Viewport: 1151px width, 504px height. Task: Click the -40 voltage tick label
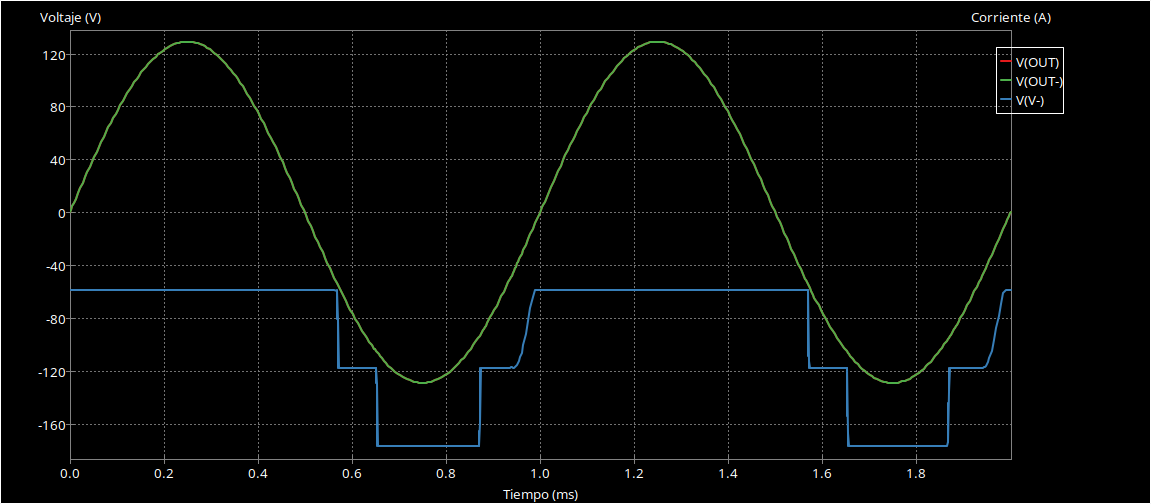(x=57, y=266)
